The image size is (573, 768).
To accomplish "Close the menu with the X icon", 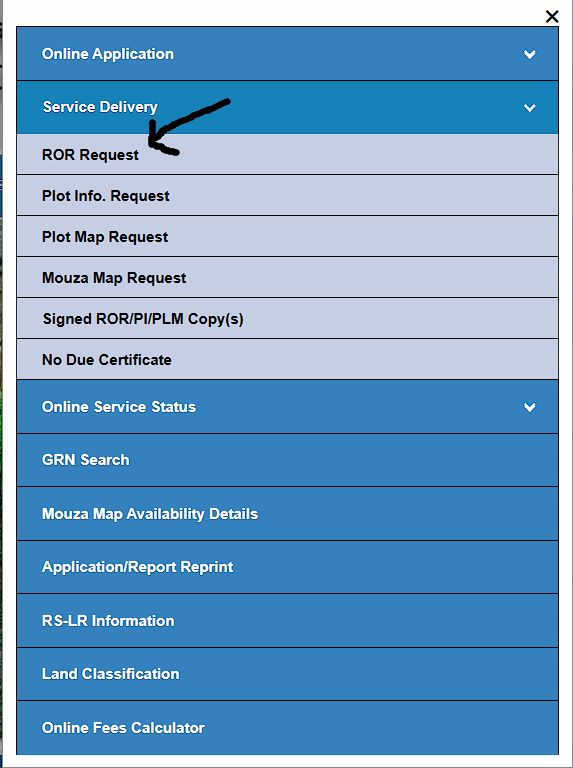I will click(x=551, y=17).
